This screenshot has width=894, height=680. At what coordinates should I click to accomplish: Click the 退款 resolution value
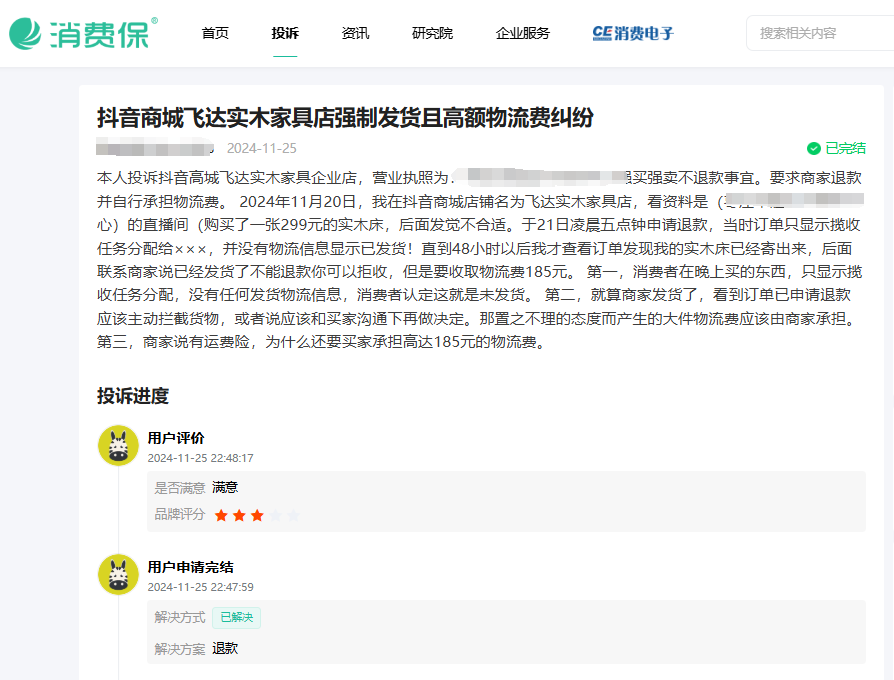point(225,649)
